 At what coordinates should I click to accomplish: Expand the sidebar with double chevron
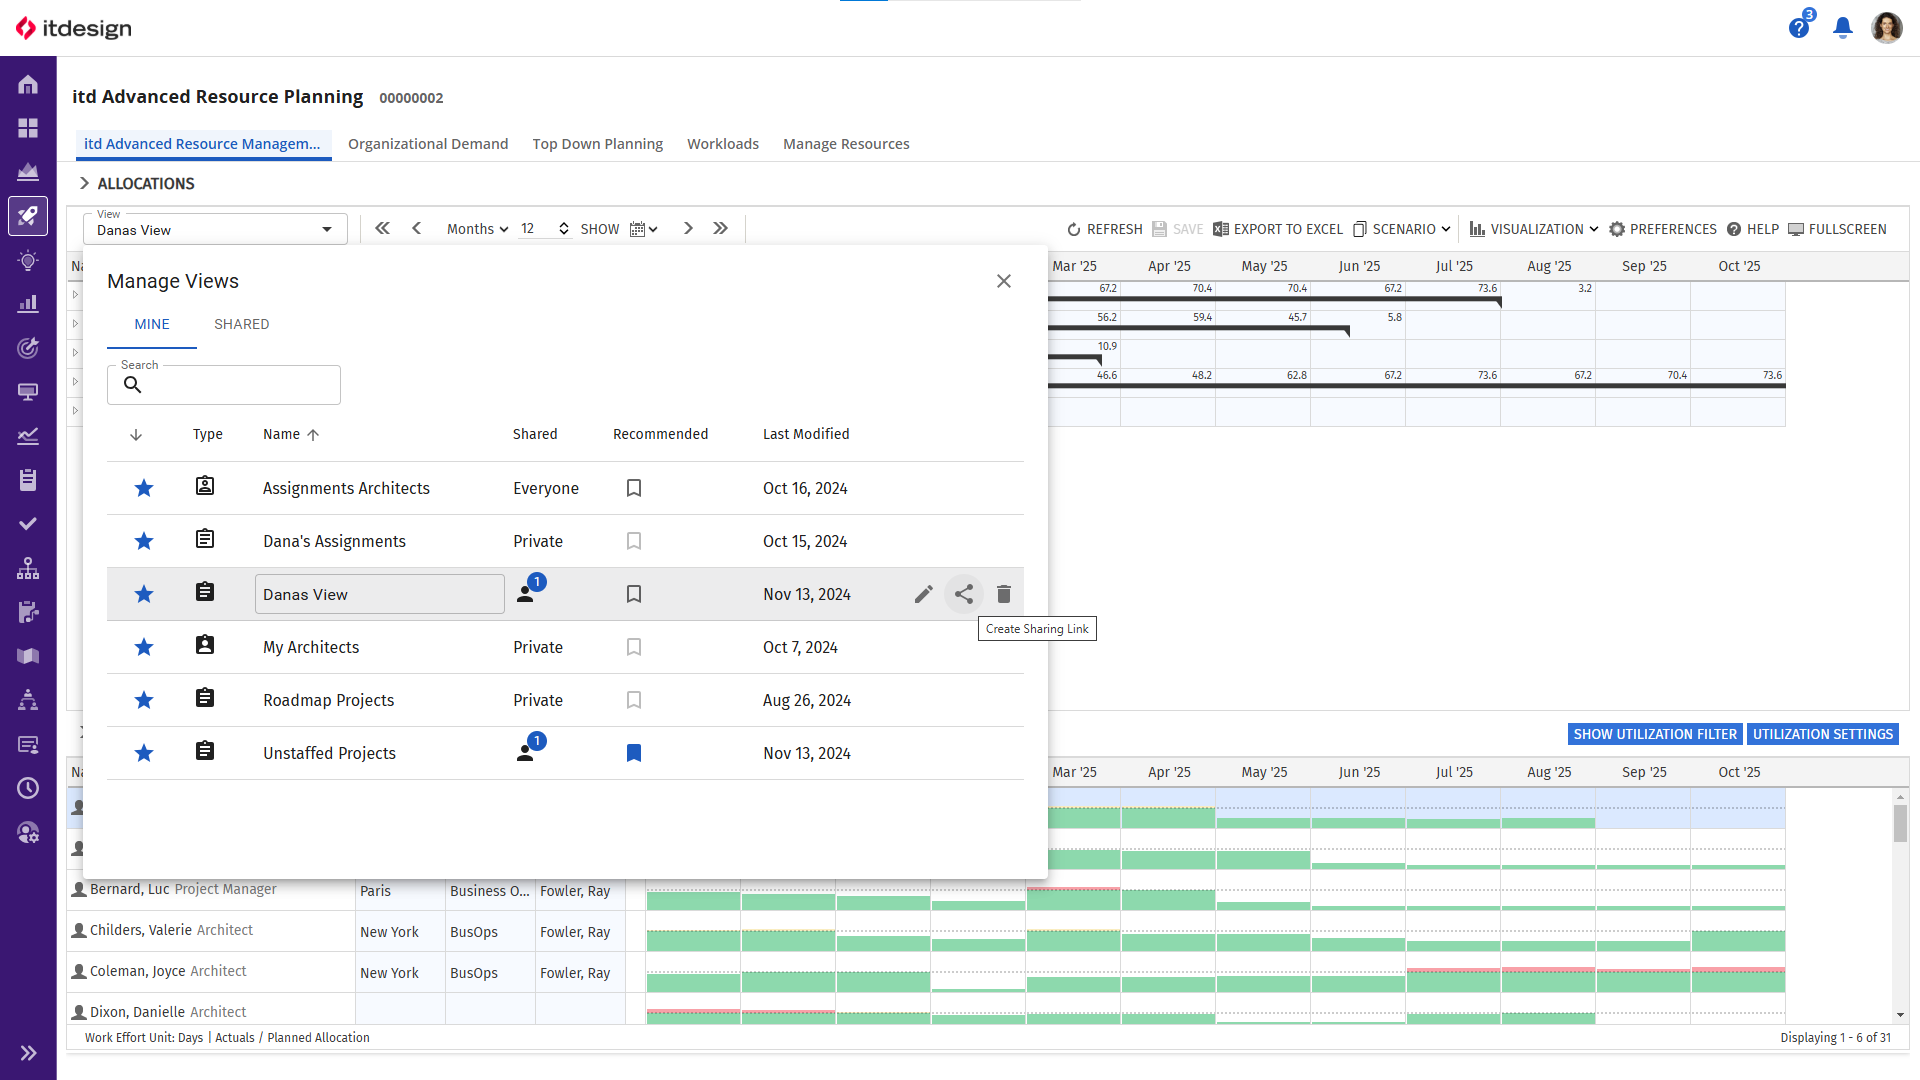tap(28, 1052)
